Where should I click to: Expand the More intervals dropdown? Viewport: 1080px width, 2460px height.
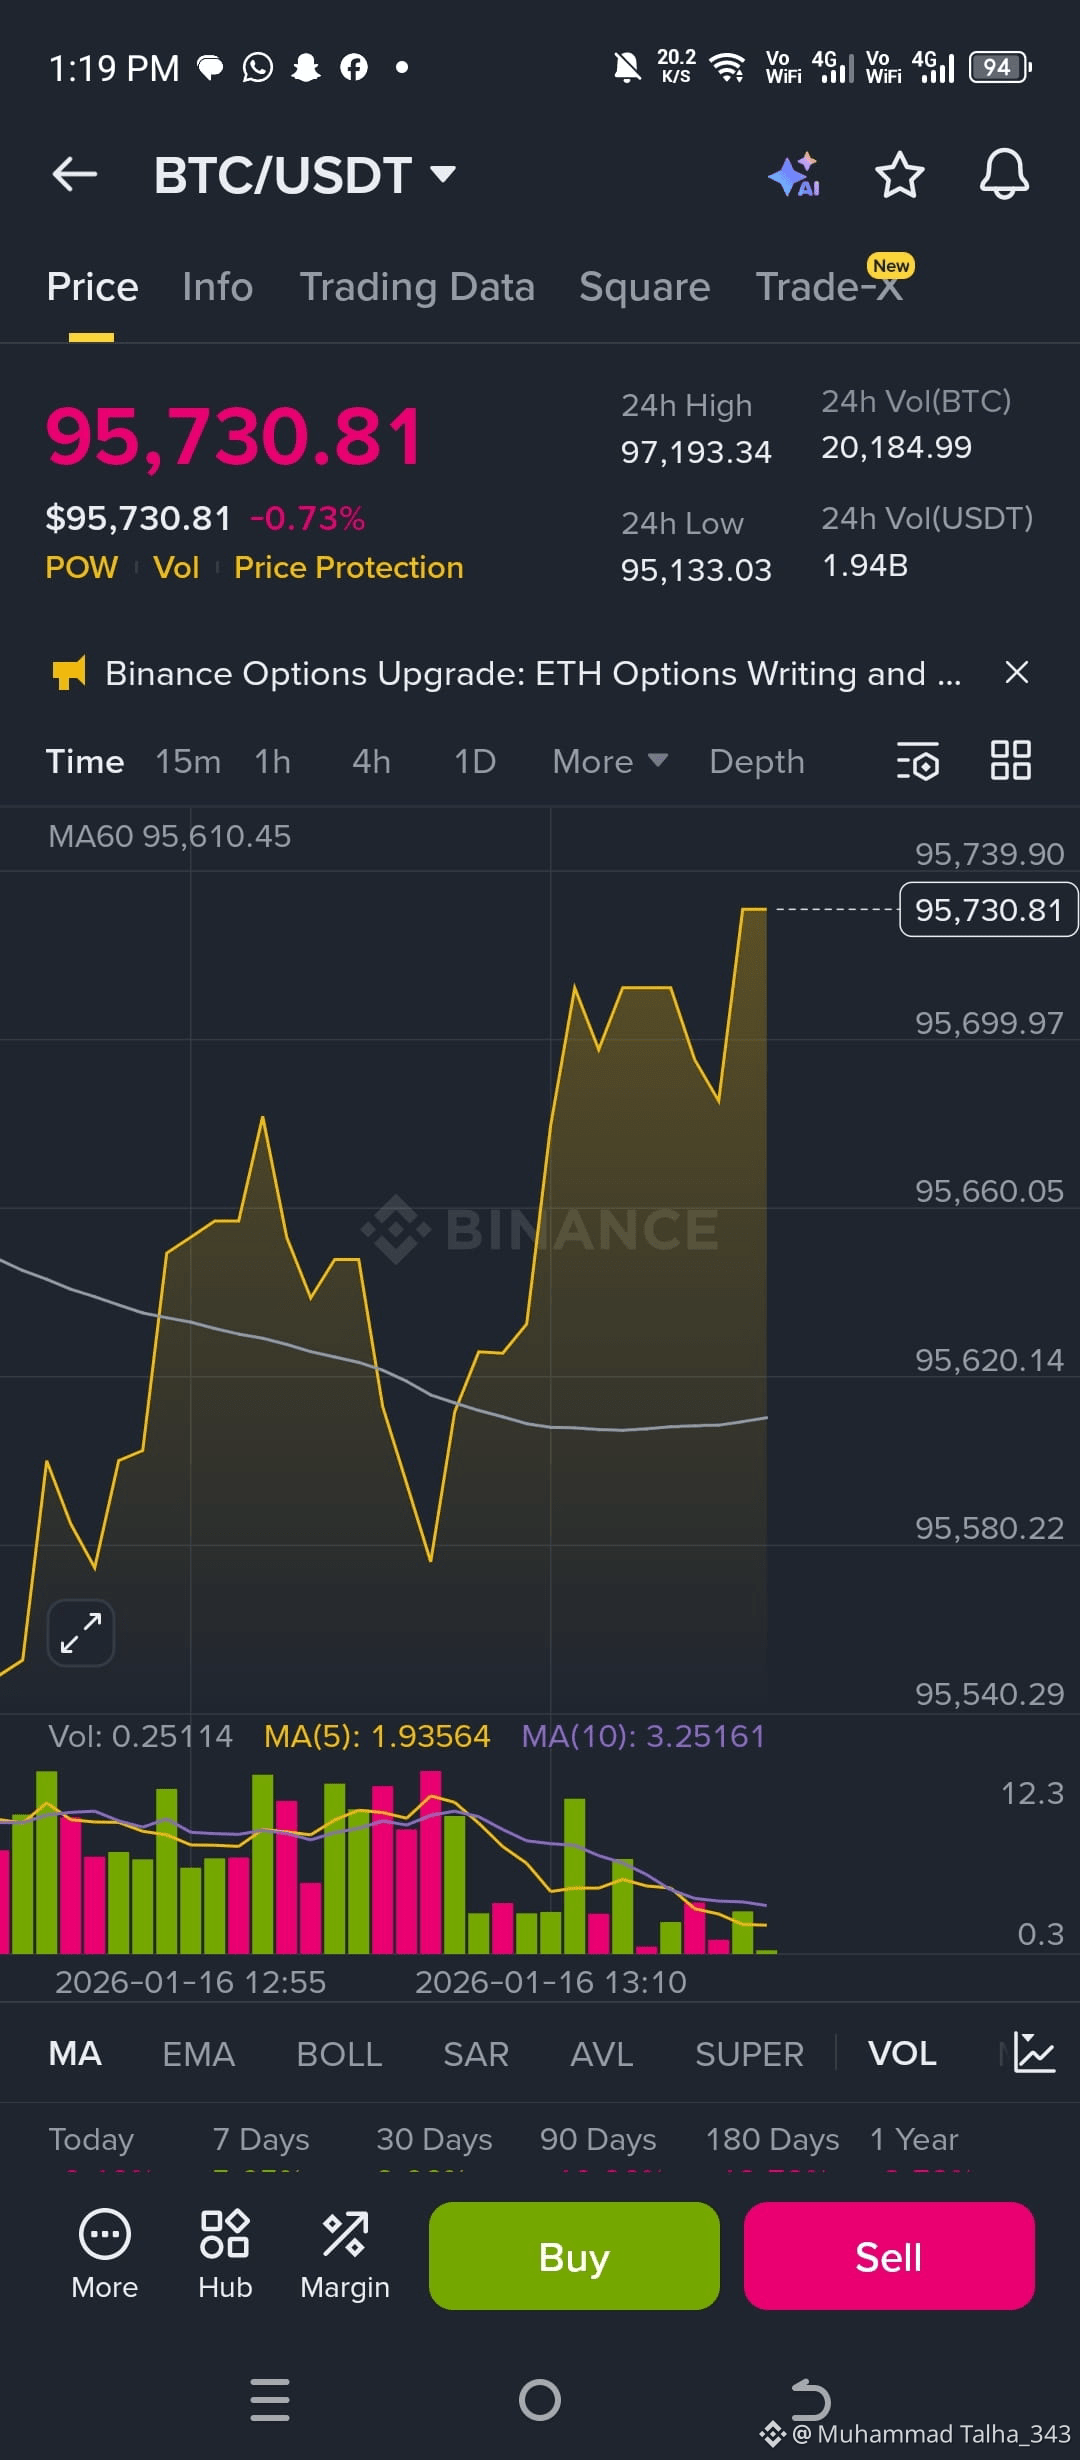click(x=610, y=761)
